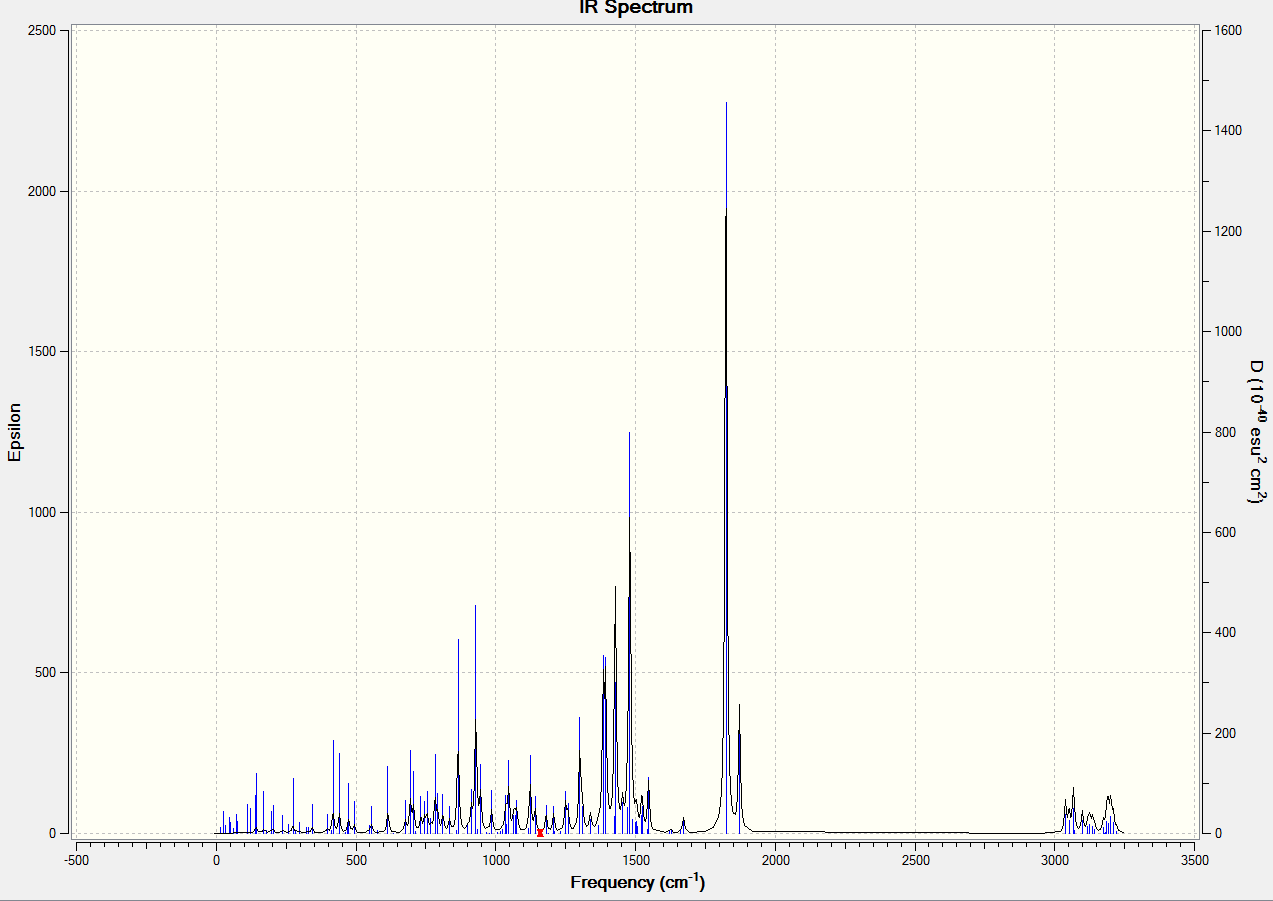Click the "IR Spectrum" chart title

(x=636, y=8)
